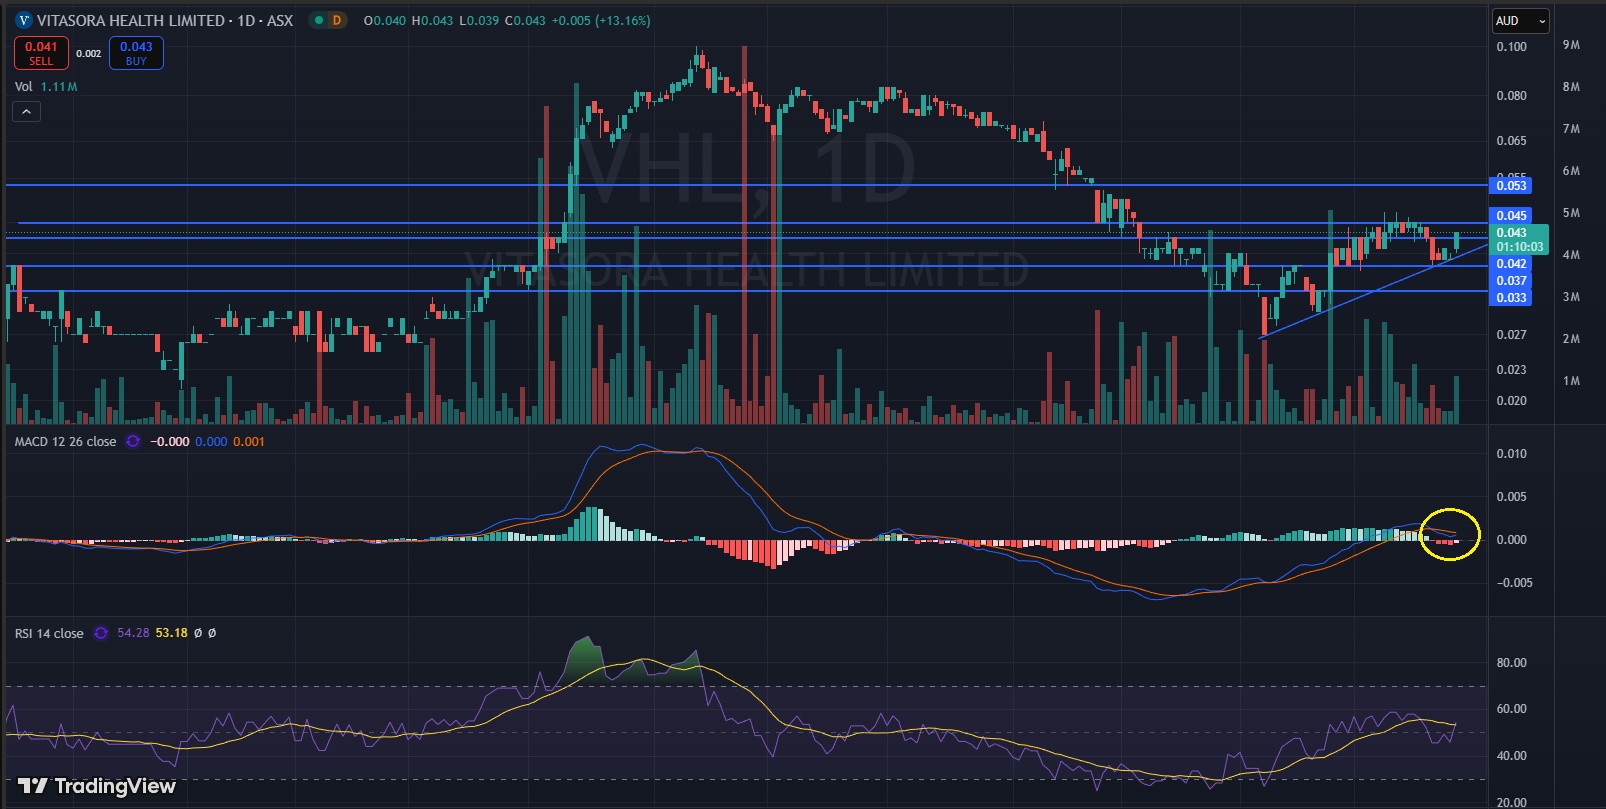Click the +0.005 (+13.16%) change value
The height and width of the screenshot is (809, 1606).
(601, 20)
